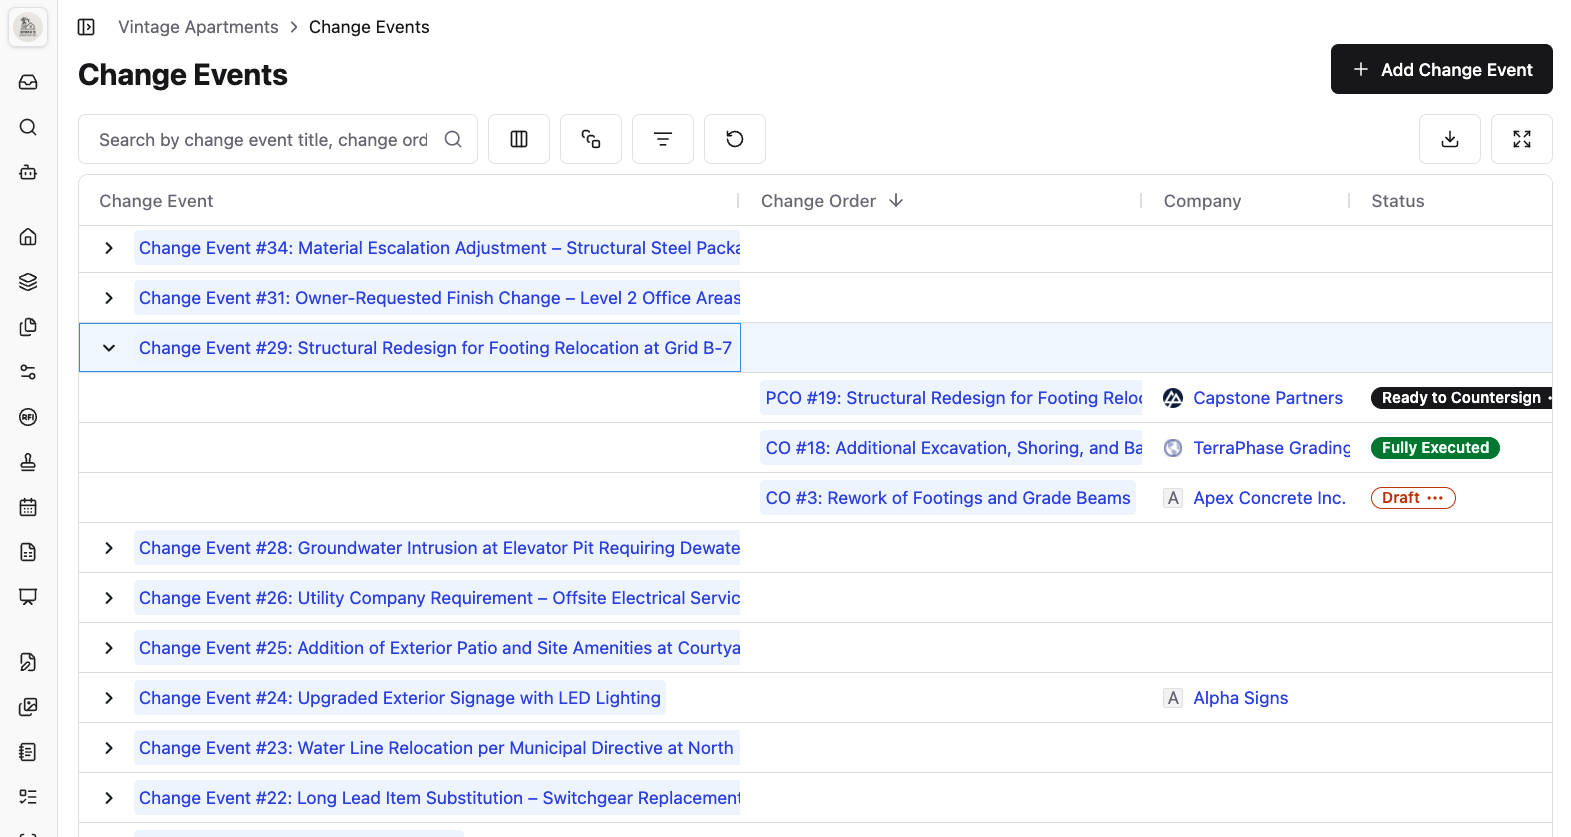Open TerraPhase Grading company link

click(x=1271, y=448)
